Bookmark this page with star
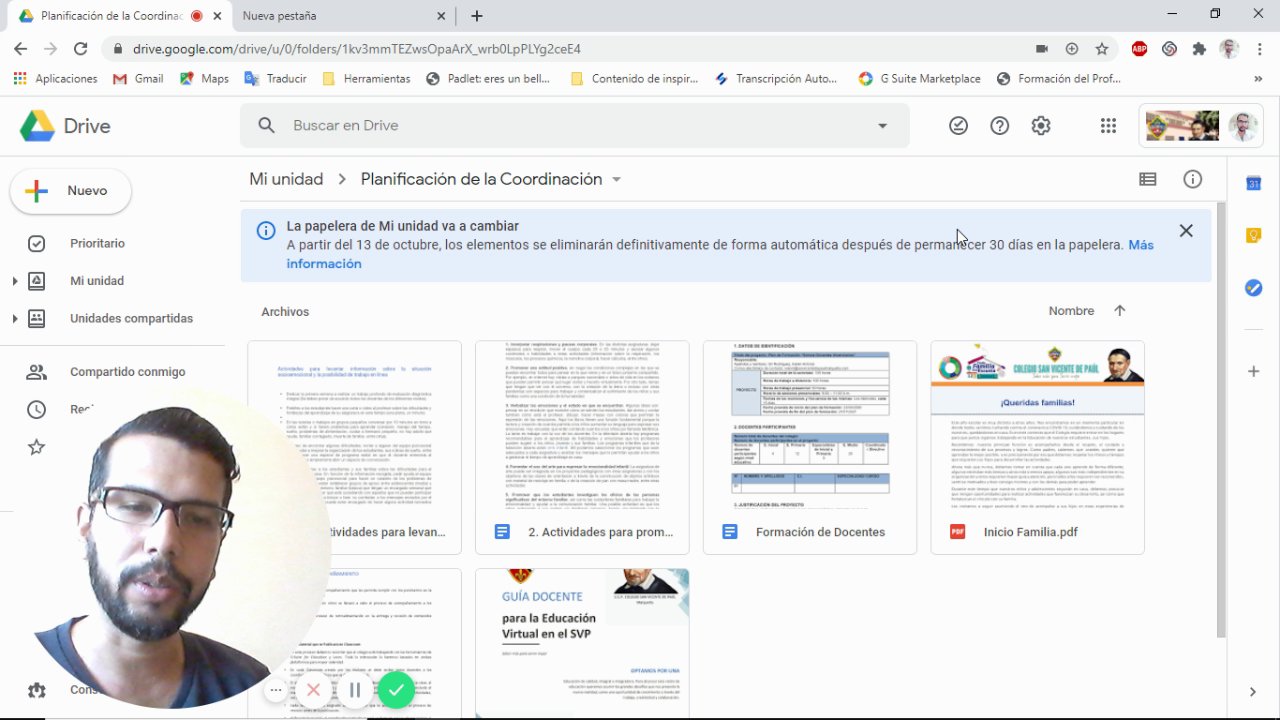The width and height of the screenshot is (1280, 720). pos(1102,48)
